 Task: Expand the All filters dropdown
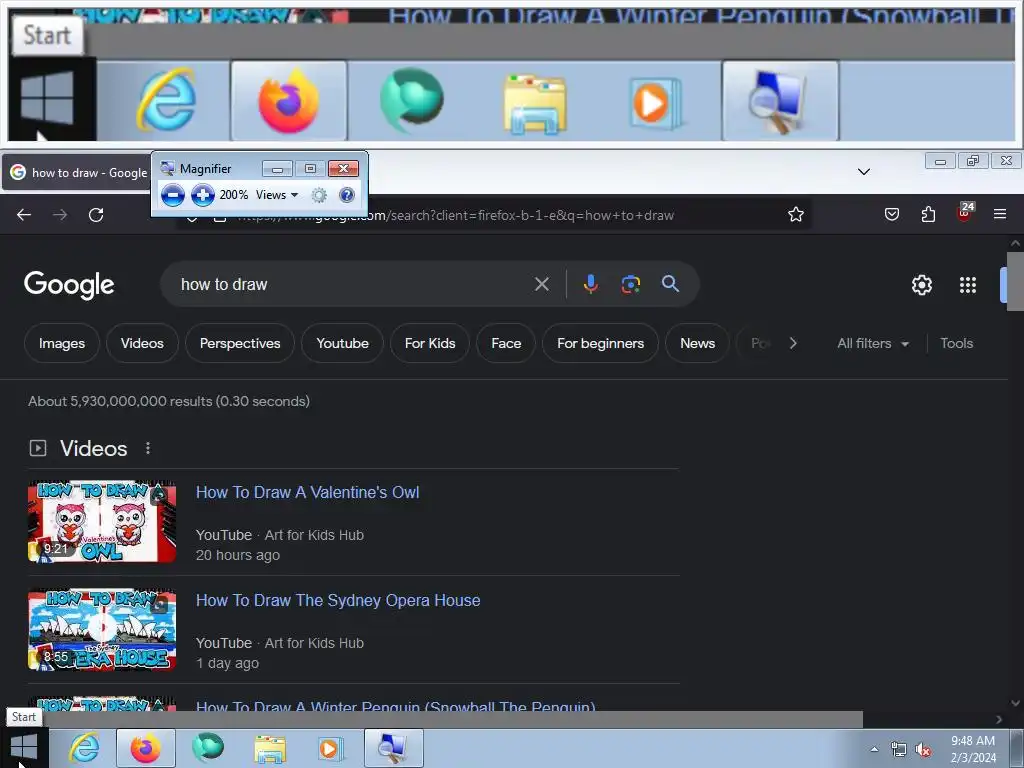pyautogui.click(x=873, y=343)
